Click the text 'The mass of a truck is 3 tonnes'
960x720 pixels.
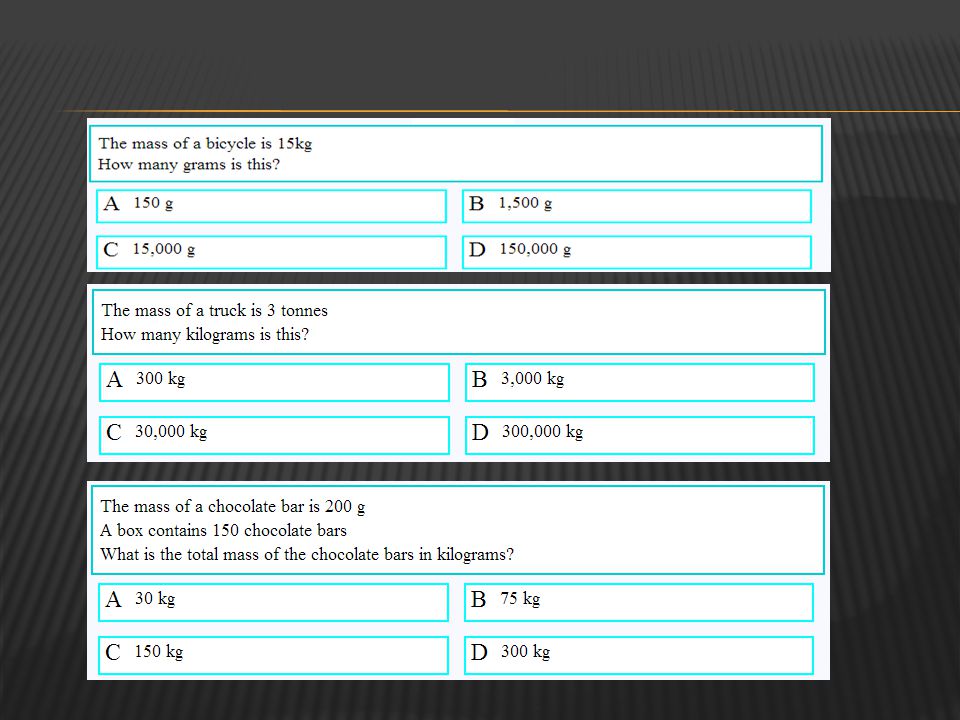(x=214, y=310)
